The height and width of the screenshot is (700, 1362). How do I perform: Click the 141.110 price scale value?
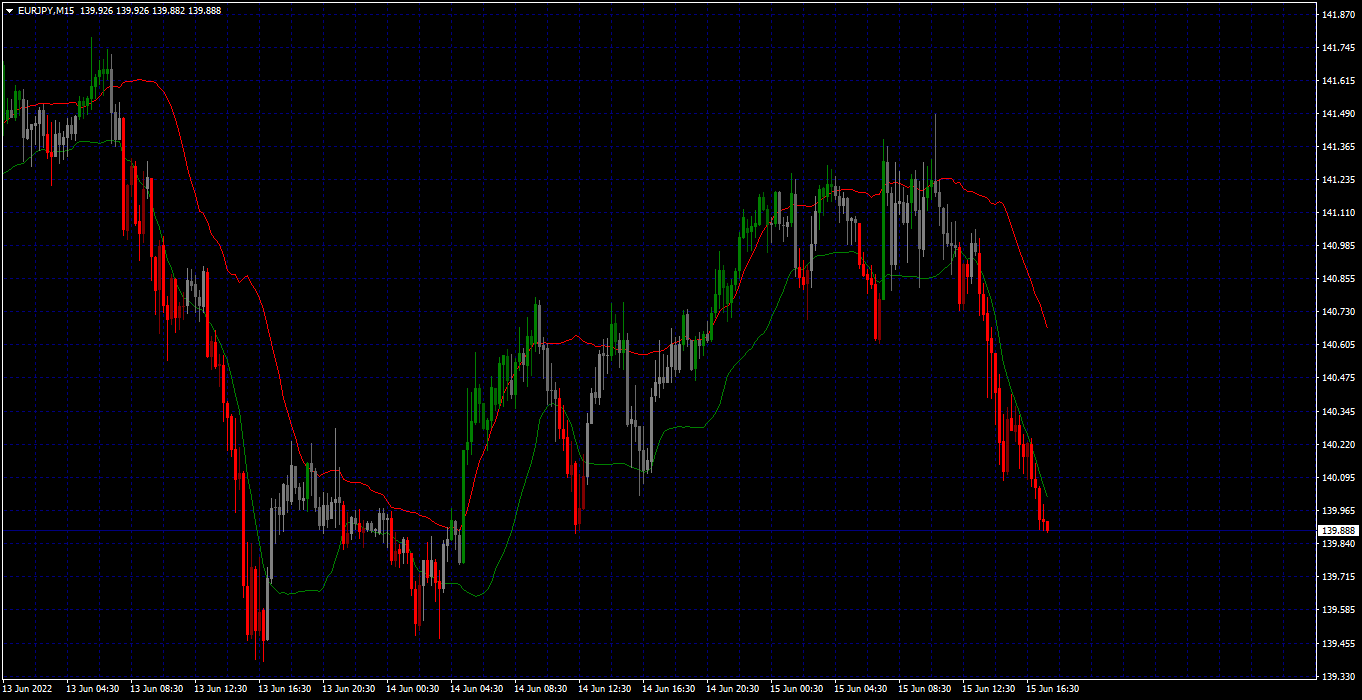click(1338, 213)
